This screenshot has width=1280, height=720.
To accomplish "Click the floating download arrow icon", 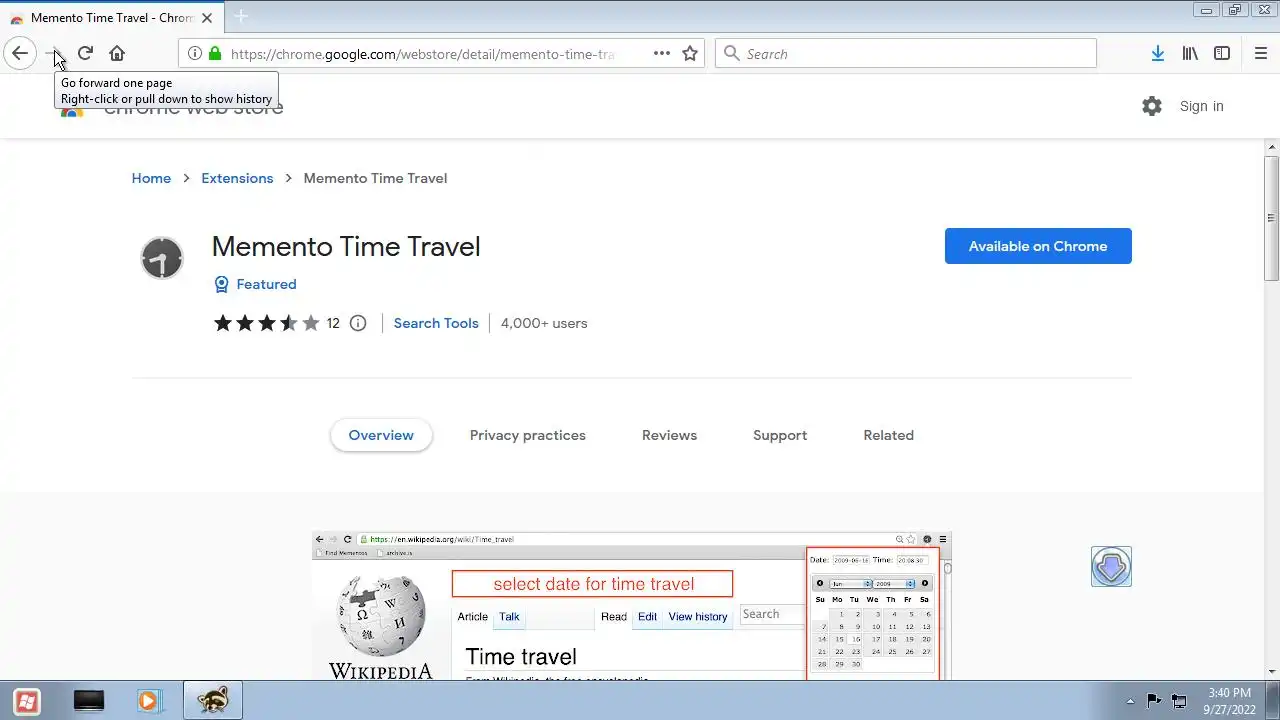I will click(x=1111, y=566).
